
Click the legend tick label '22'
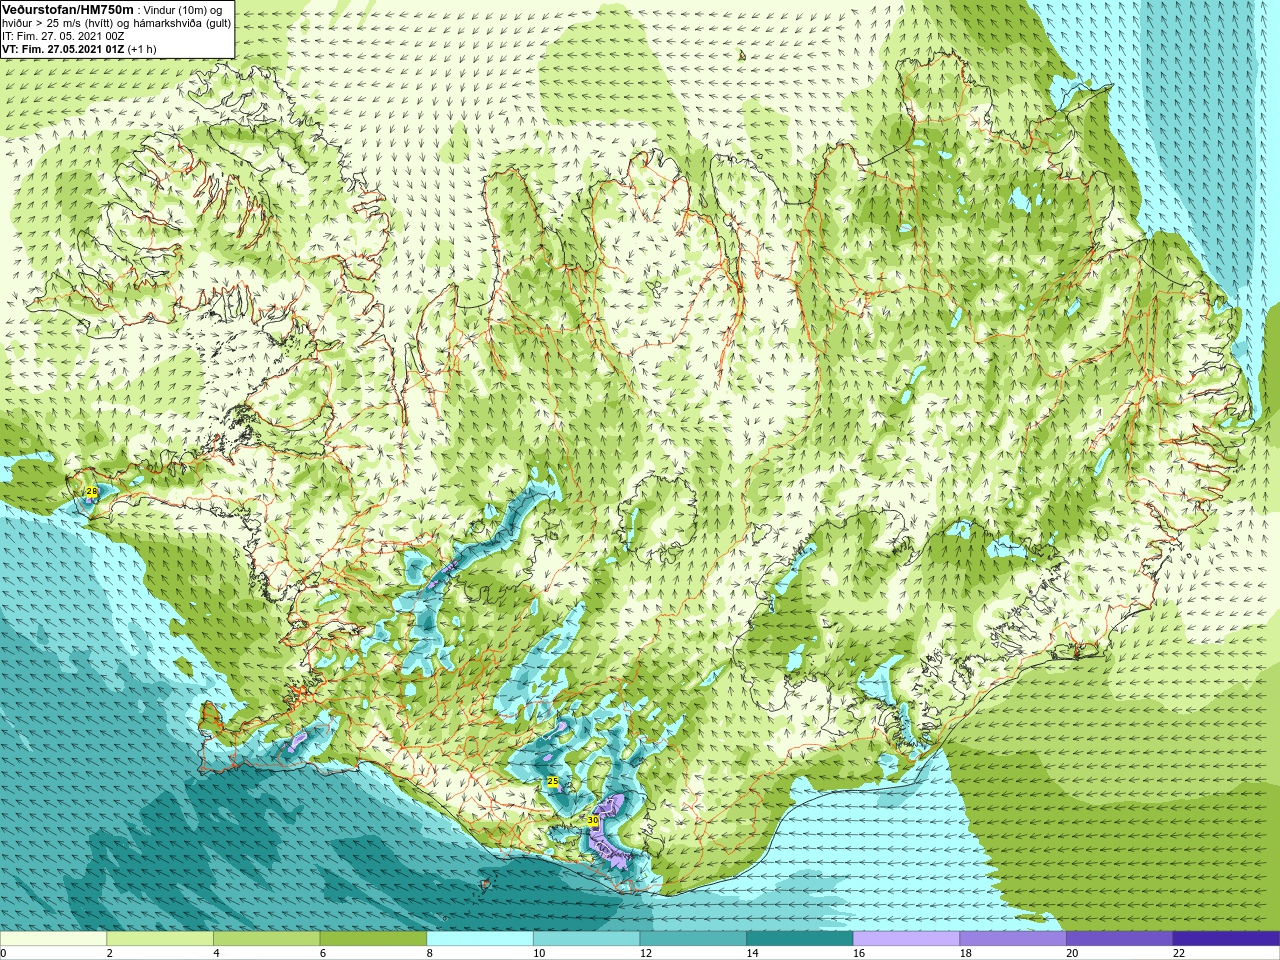tap(1179, 953)
